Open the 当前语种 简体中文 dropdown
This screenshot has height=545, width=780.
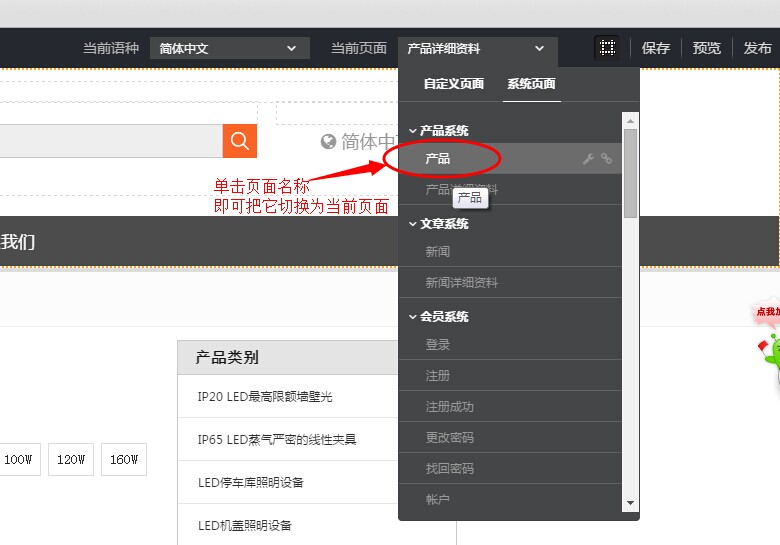229,48
